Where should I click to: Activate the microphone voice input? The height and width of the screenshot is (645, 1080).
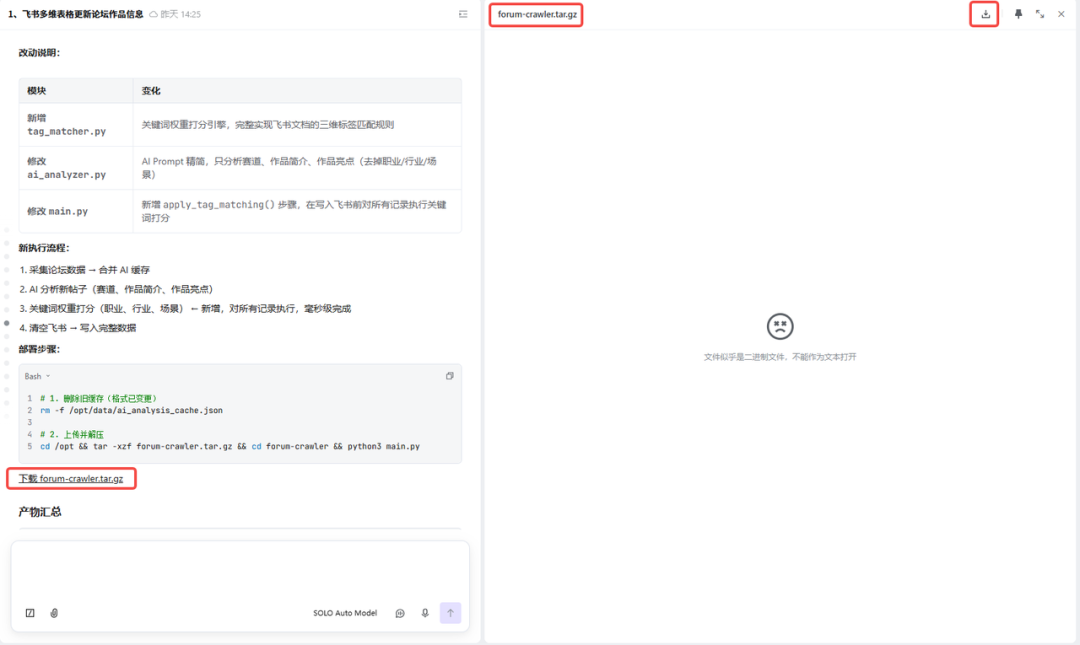(x=425, y=613)
